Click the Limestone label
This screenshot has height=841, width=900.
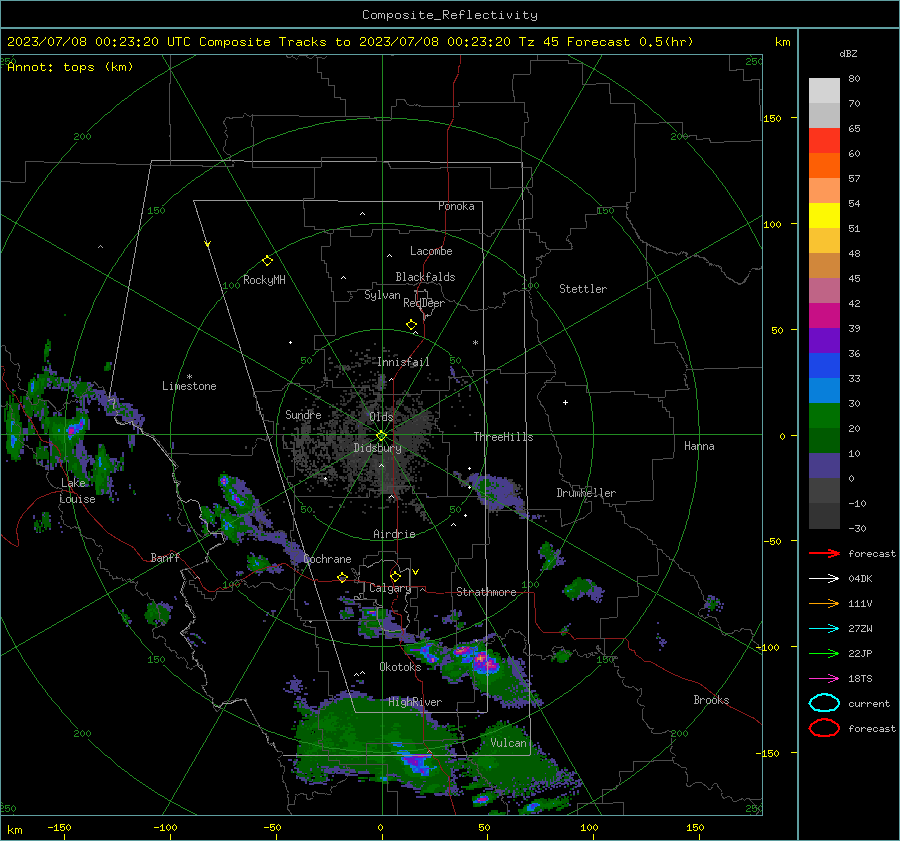[189, 386]
